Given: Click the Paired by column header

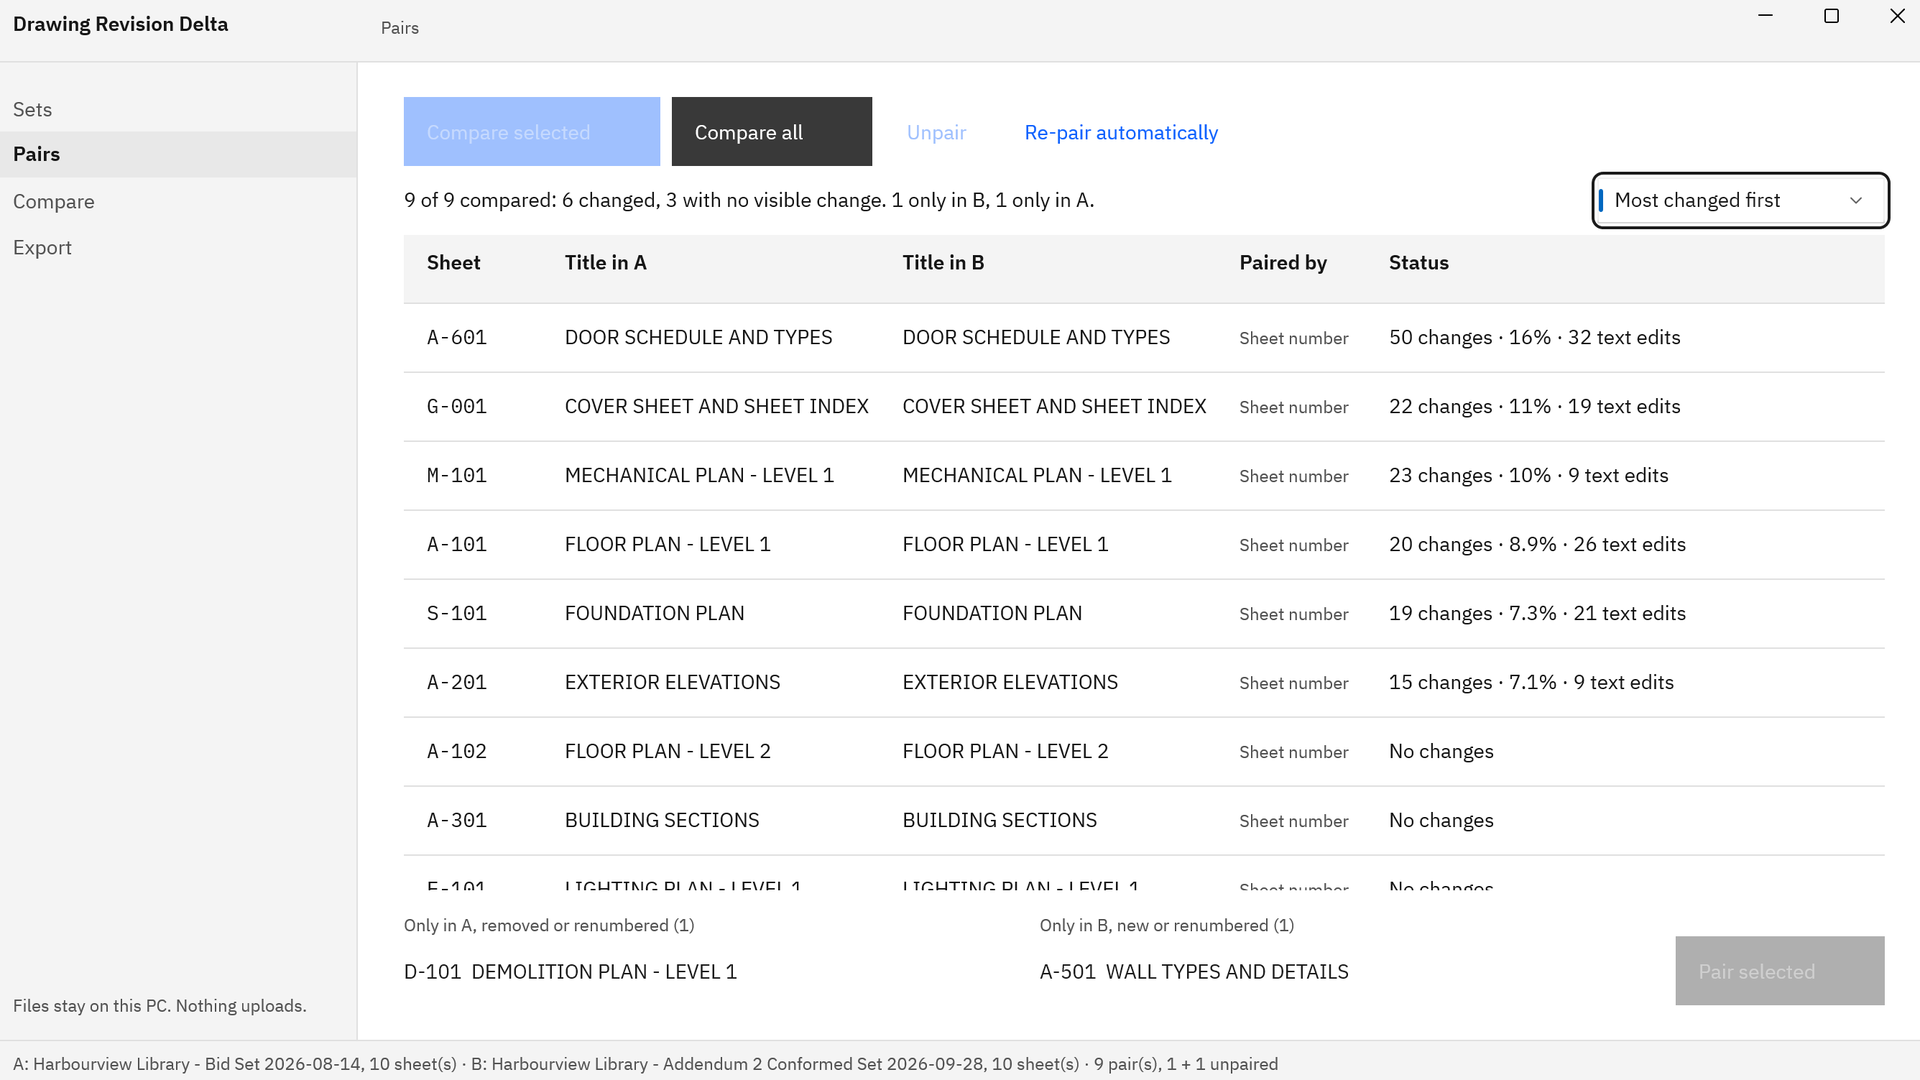Looking at the screenshot, I should (x=1283, y=263).
